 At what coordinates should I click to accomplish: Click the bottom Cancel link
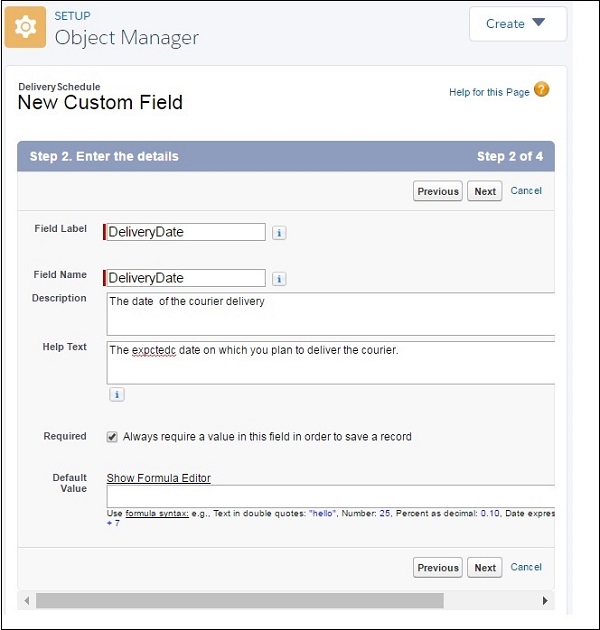(x=526, y=567)
